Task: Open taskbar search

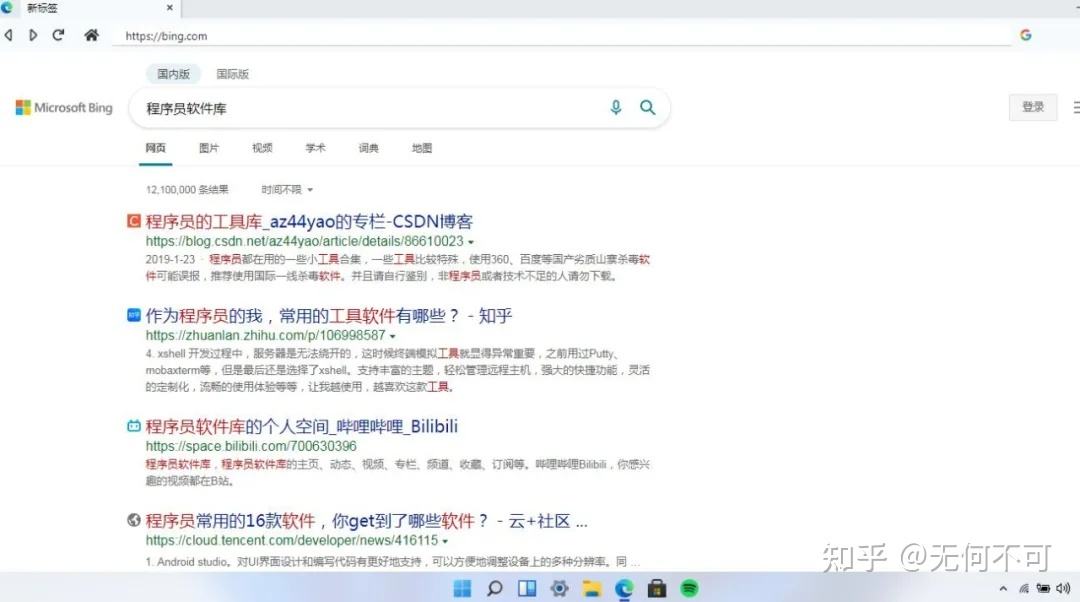Action: [495, 588]
